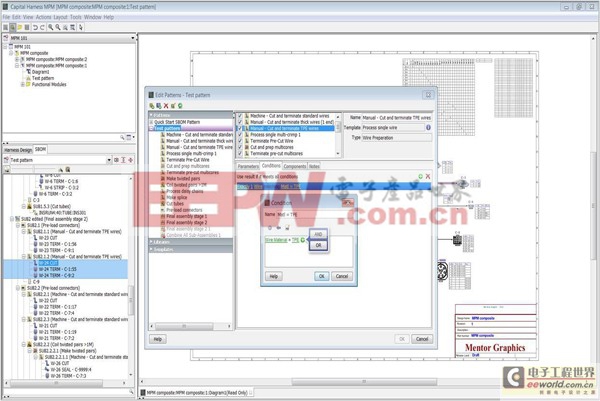This screenshot has width=600, height=401.
Task: Click Help in Edit Patterns dialog
Action: [x=158, y=339]
